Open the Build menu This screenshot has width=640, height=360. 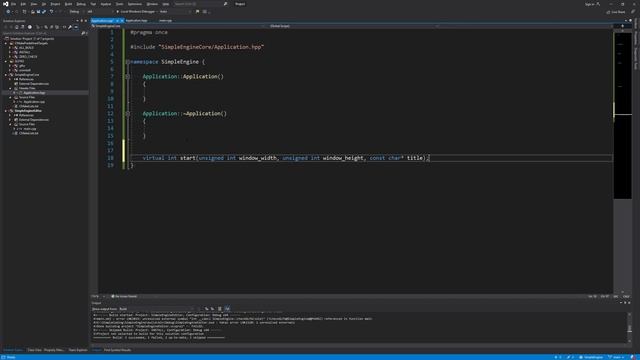(68, 4)
